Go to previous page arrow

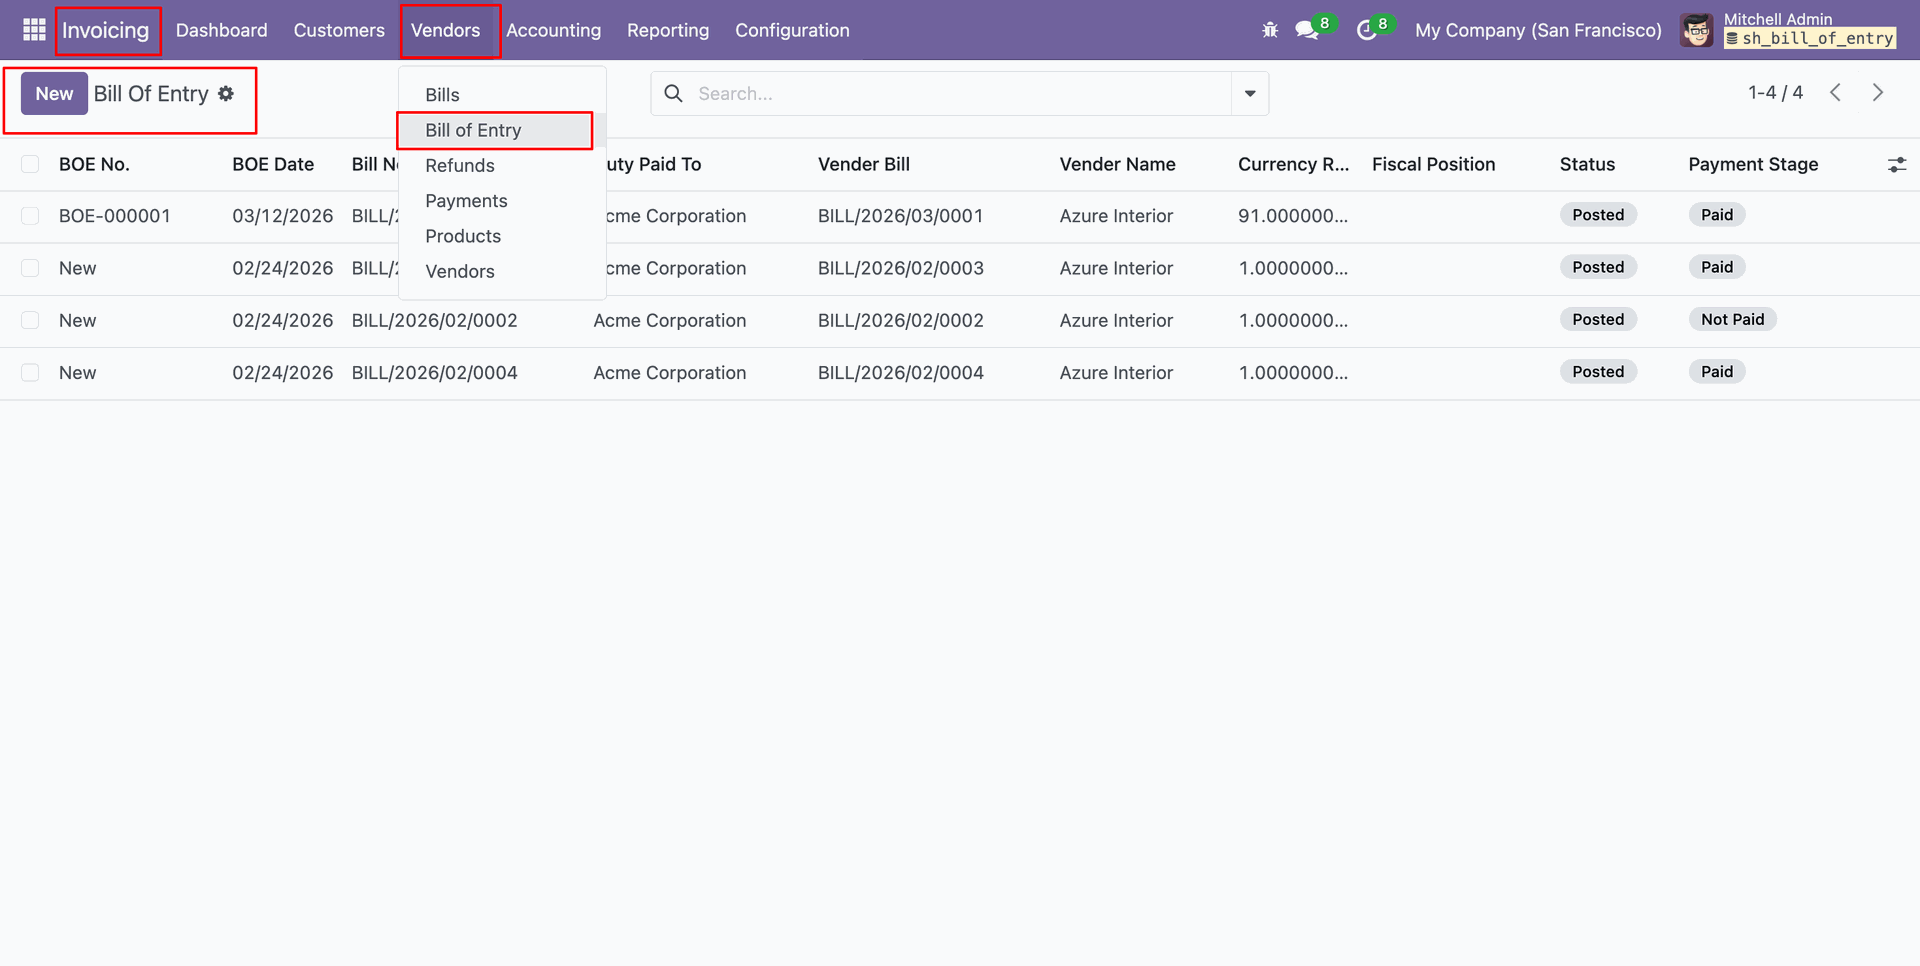point(1835,93)
